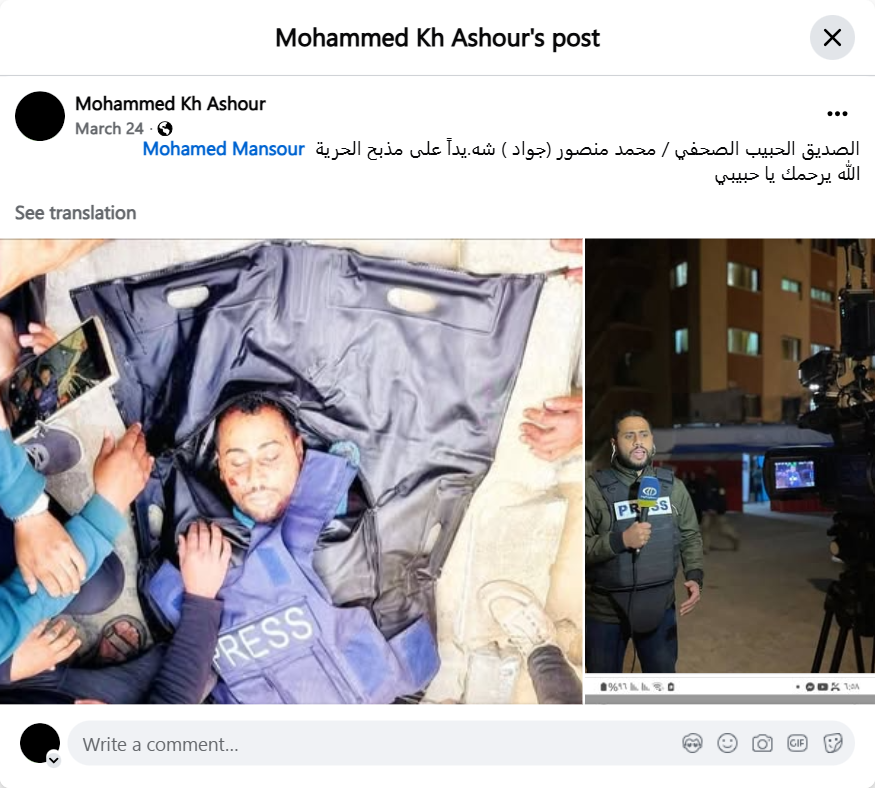
Task: Click the Arabic post caption text
Action: click(x=586, y=162)
